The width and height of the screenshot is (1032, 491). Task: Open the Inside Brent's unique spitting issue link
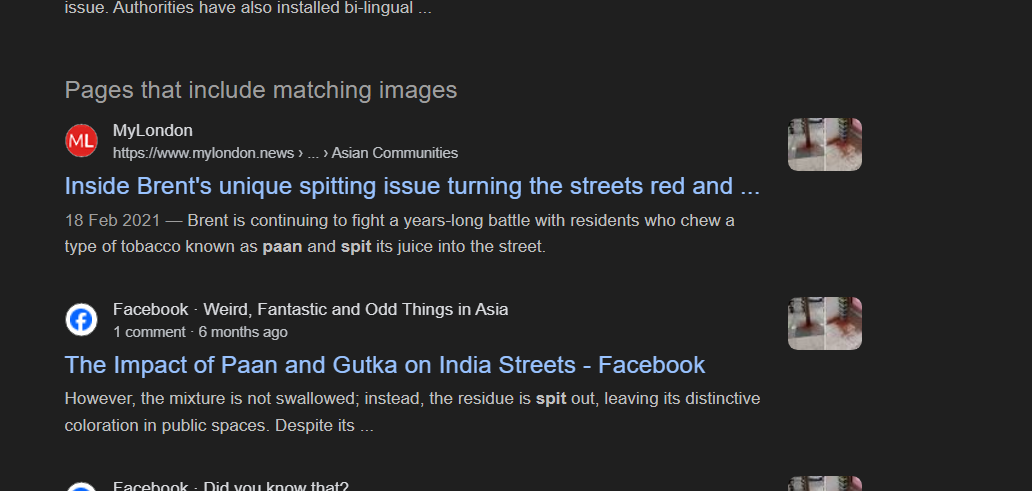[412, 186]
